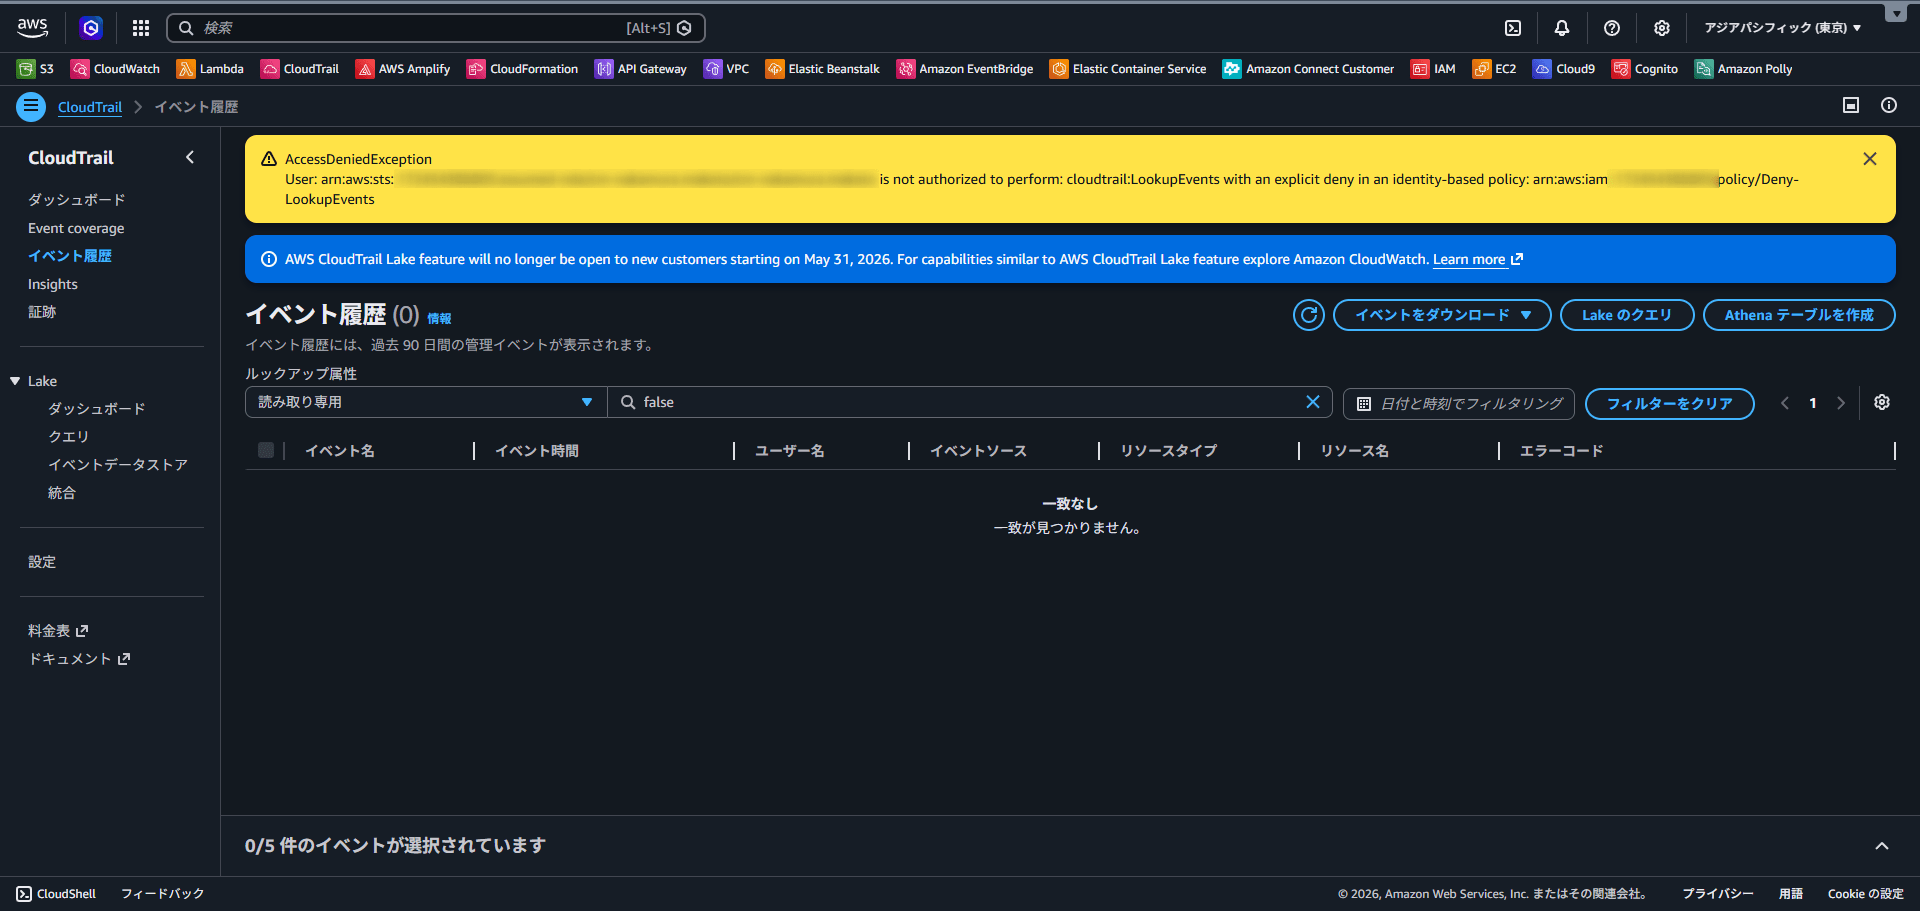Image resolution: width=1920 pixels, height=911 pixels.
Task: Open the info panel icon in breadcrumb bar
Action: point(1889,105)
